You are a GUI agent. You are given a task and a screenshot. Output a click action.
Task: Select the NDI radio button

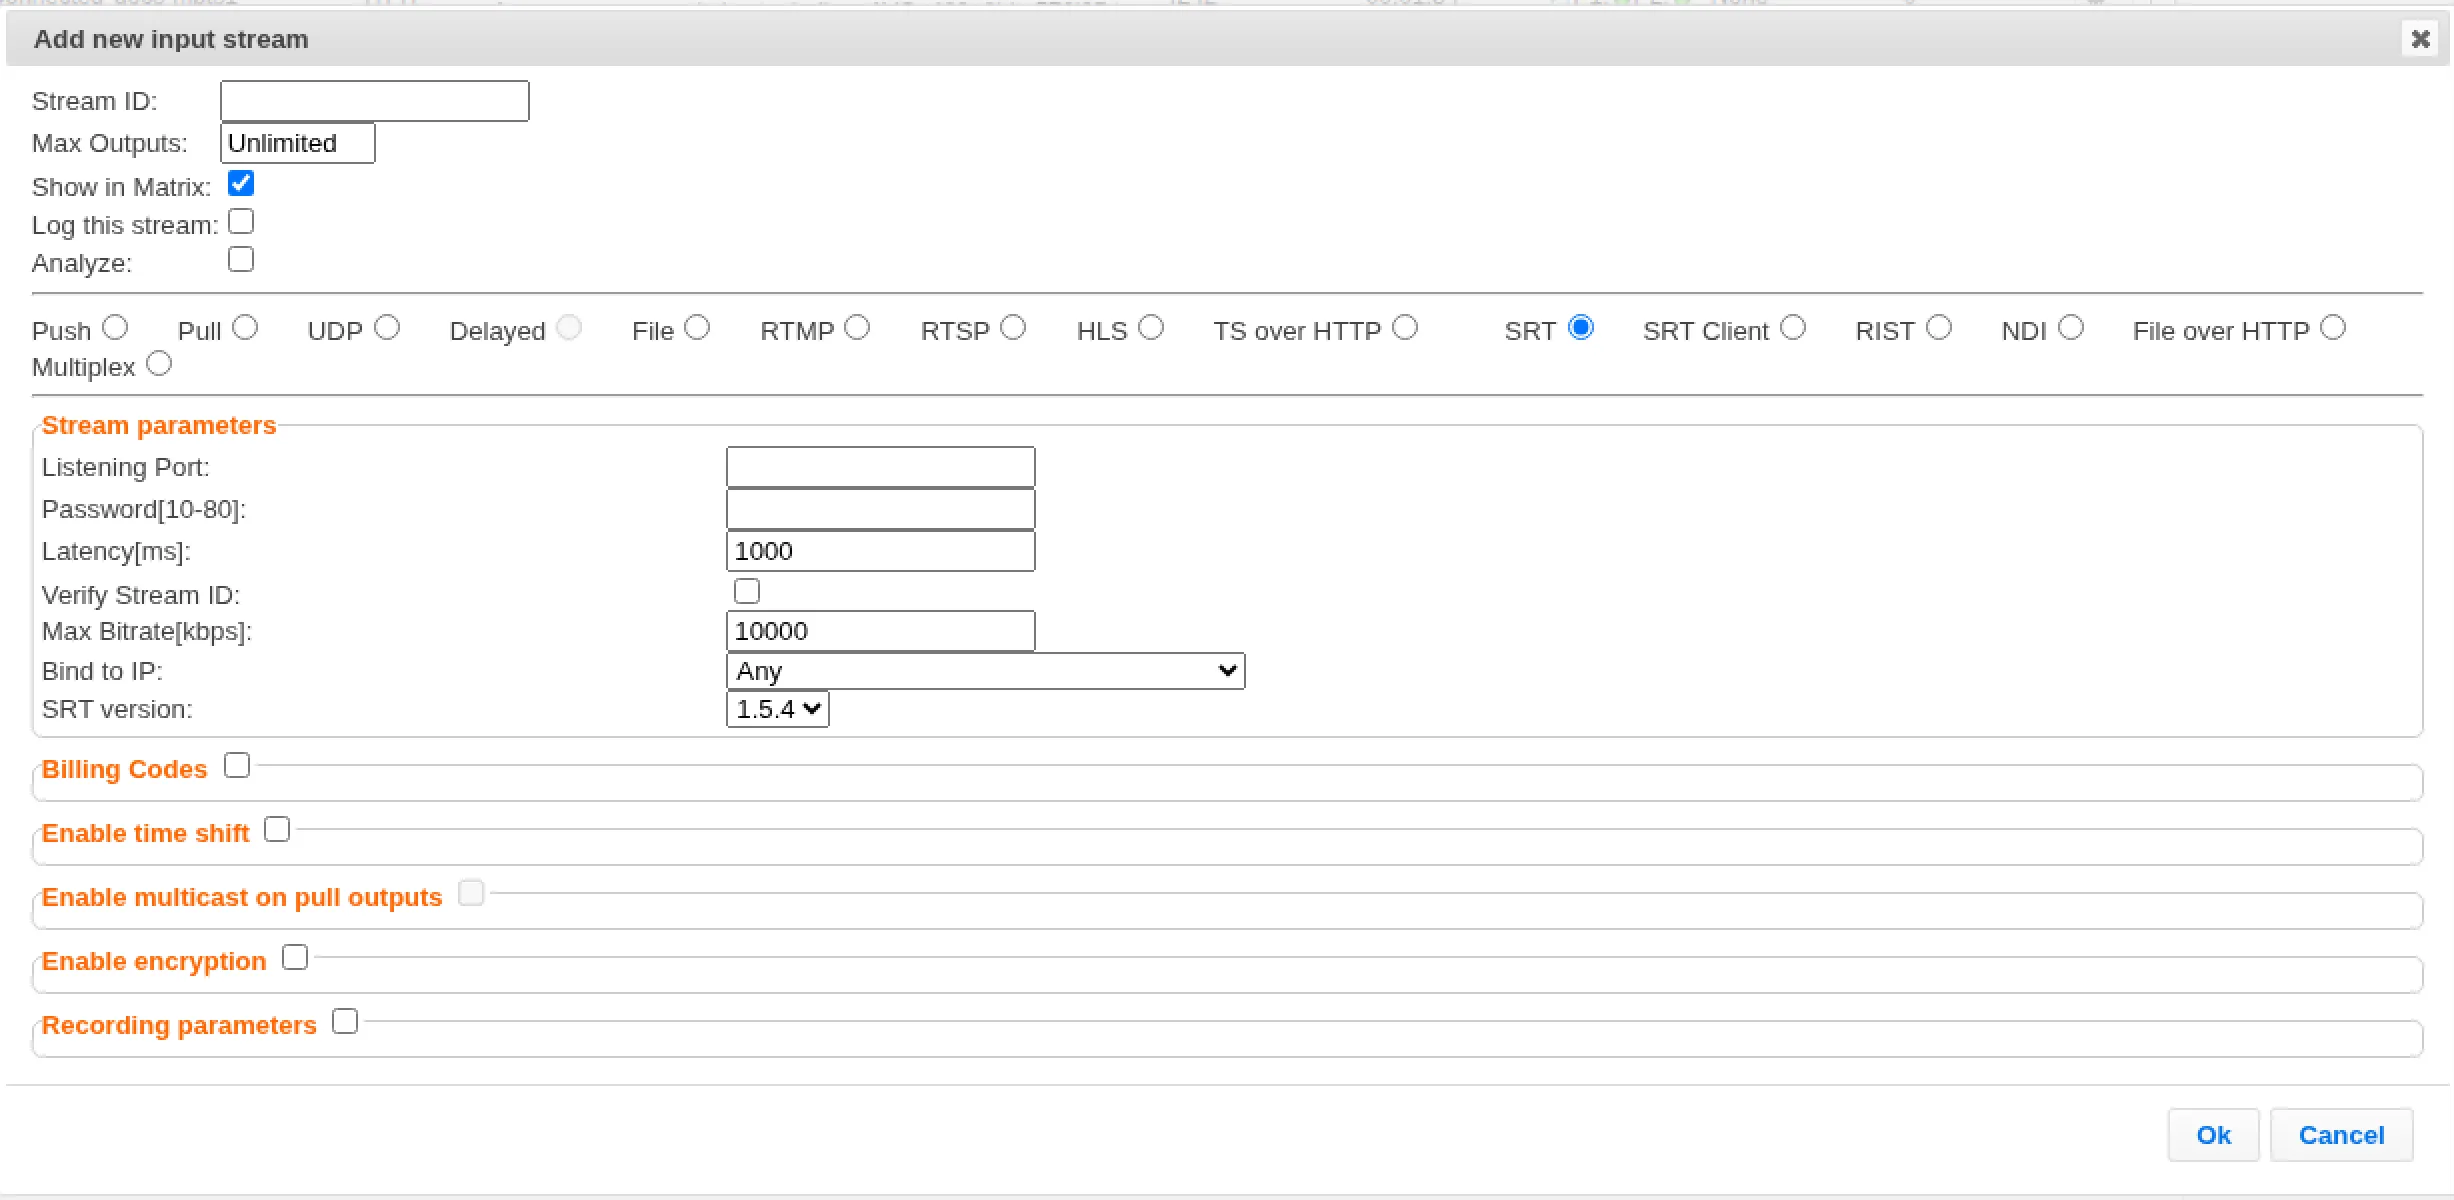(x=2071, y=327)
